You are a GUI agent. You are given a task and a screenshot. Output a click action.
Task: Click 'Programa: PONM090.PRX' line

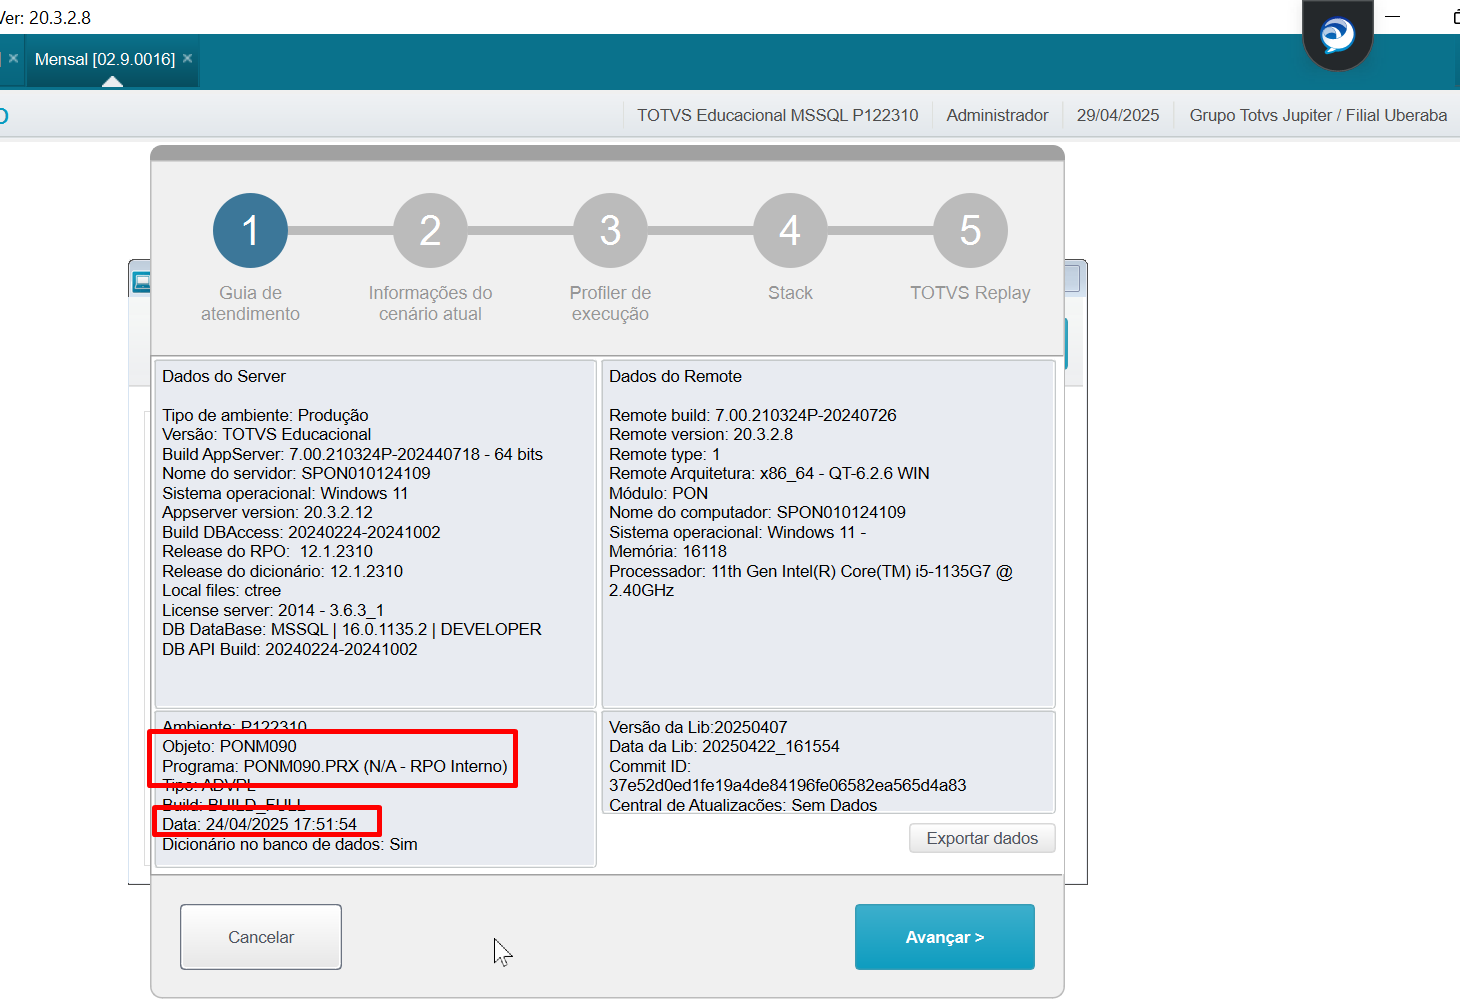point(335,766)
